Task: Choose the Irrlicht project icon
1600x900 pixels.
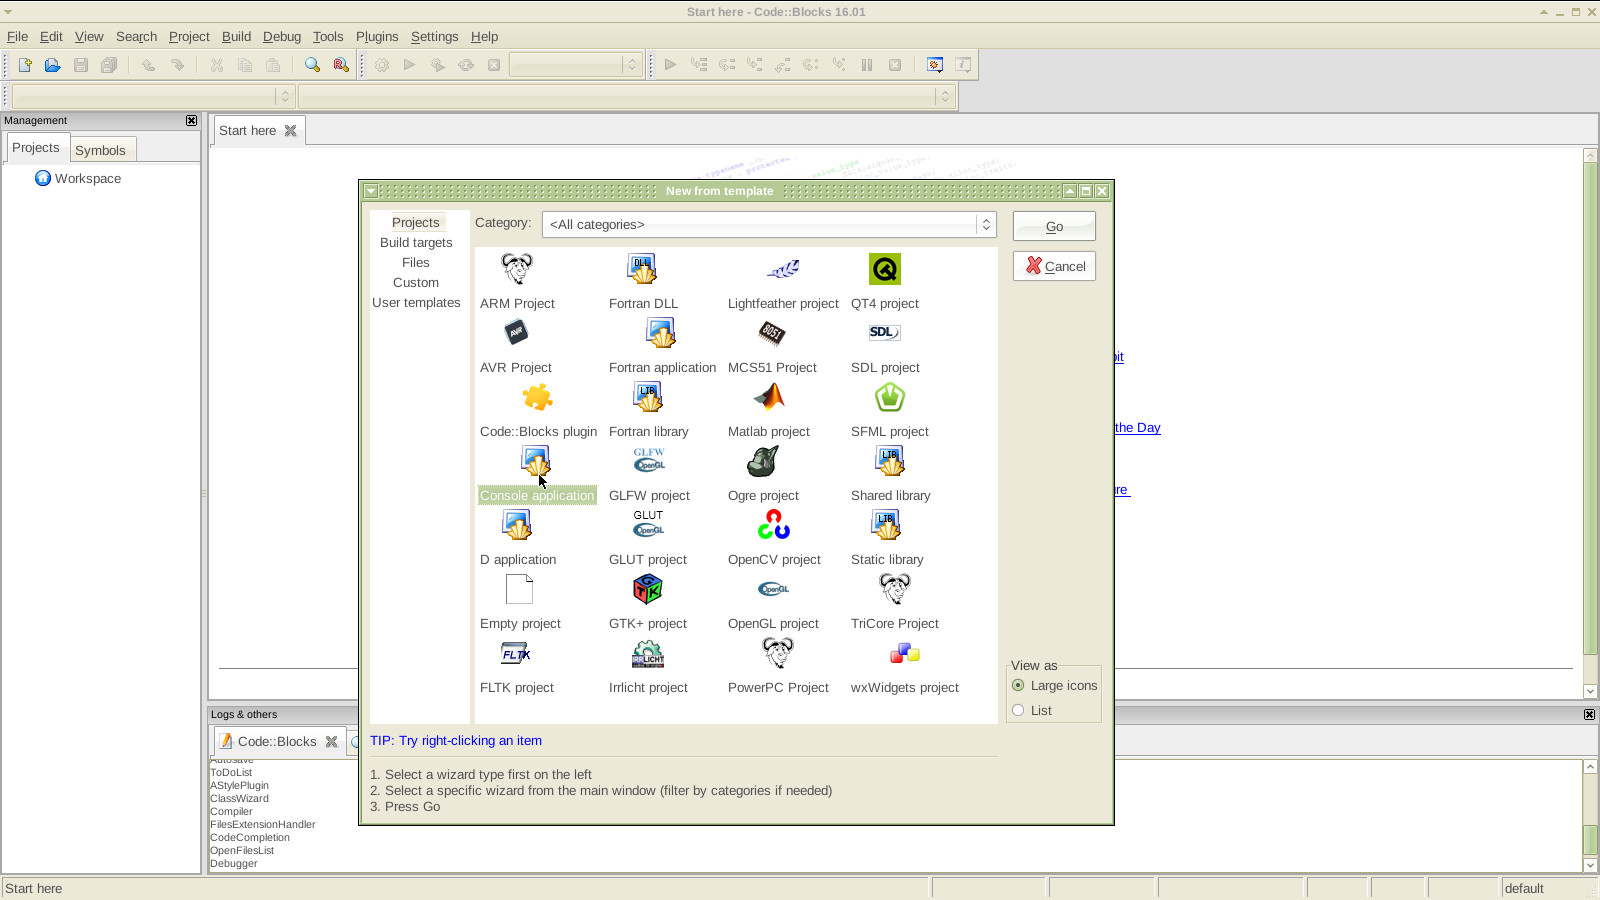Action: coord(648,654)
